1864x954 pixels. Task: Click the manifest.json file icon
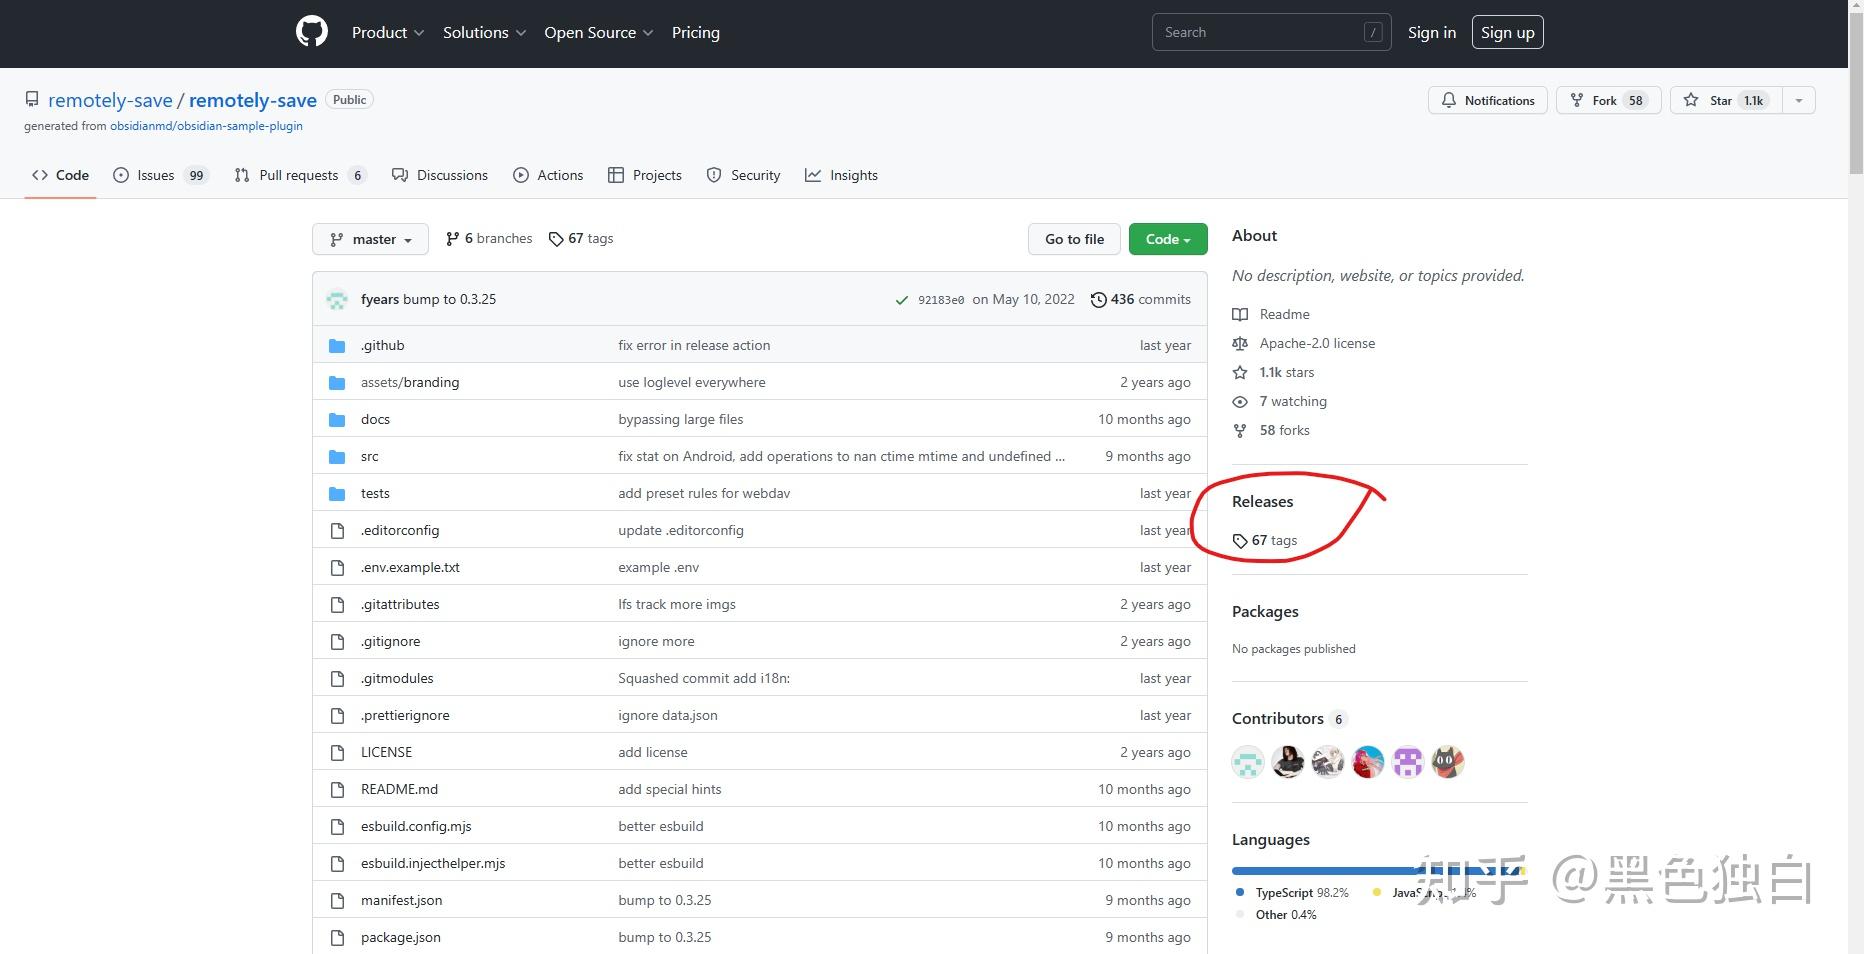click(337, 900)
